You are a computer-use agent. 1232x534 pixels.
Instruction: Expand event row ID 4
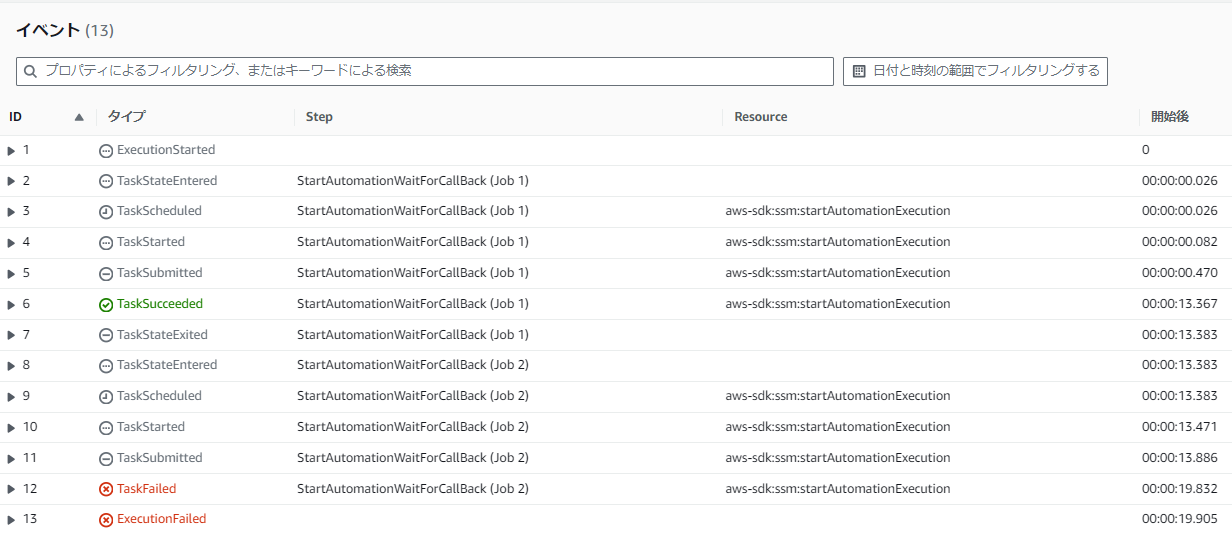(11, 243)
